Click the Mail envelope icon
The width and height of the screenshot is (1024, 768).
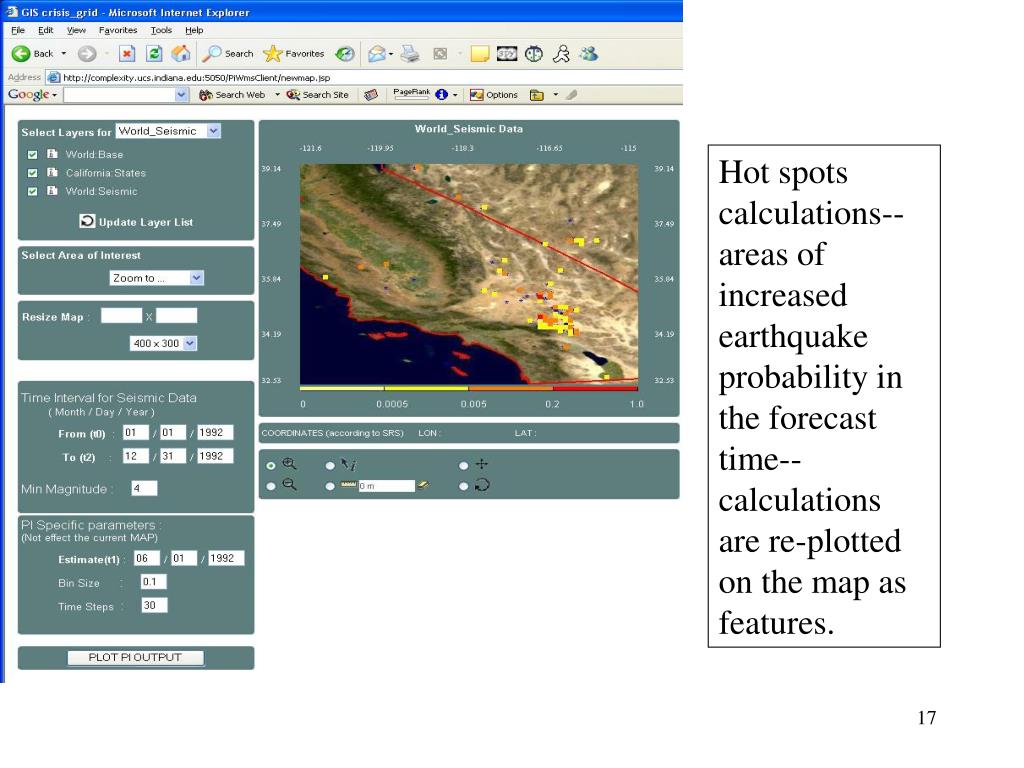[376, 54]
